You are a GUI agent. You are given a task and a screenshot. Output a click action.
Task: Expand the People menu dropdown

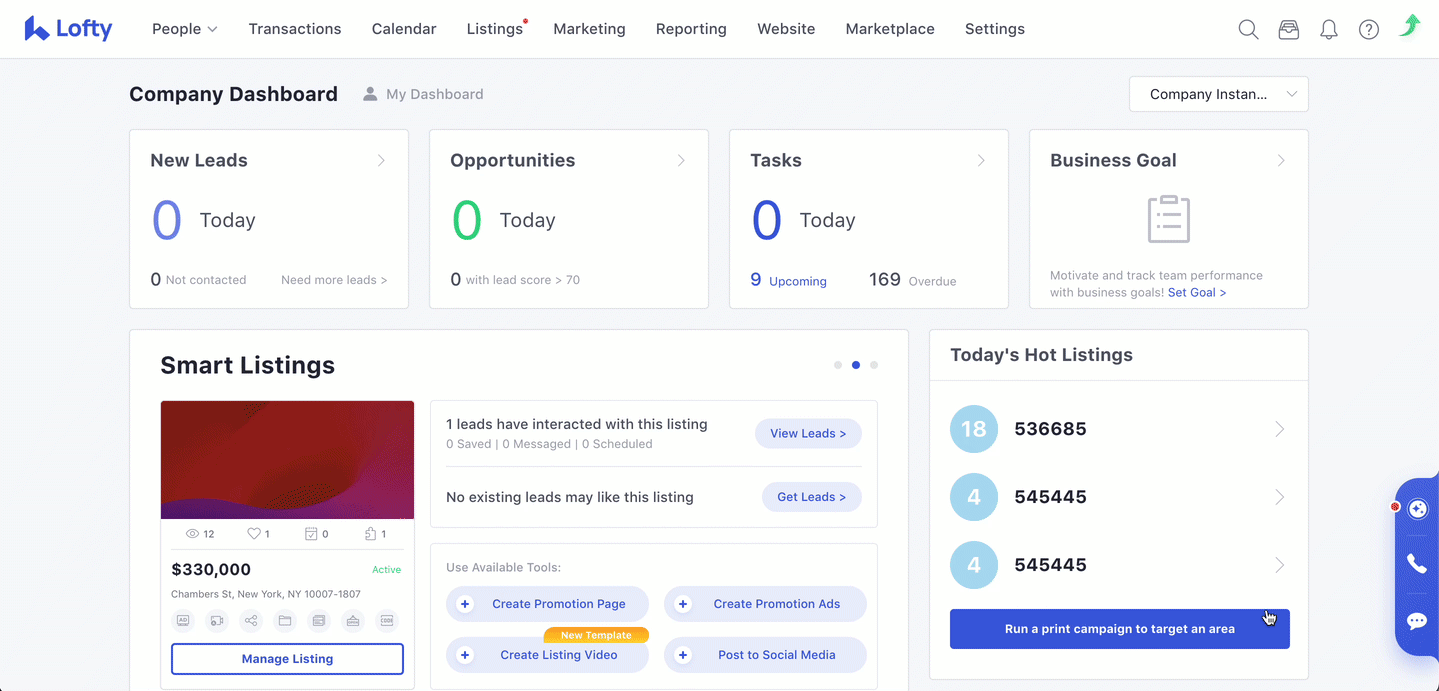pyautogui.click(x=184, y=29)
